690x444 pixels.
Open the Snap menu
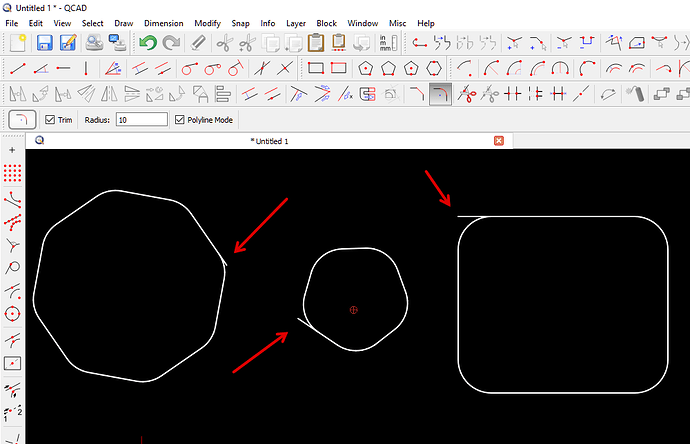240,22
